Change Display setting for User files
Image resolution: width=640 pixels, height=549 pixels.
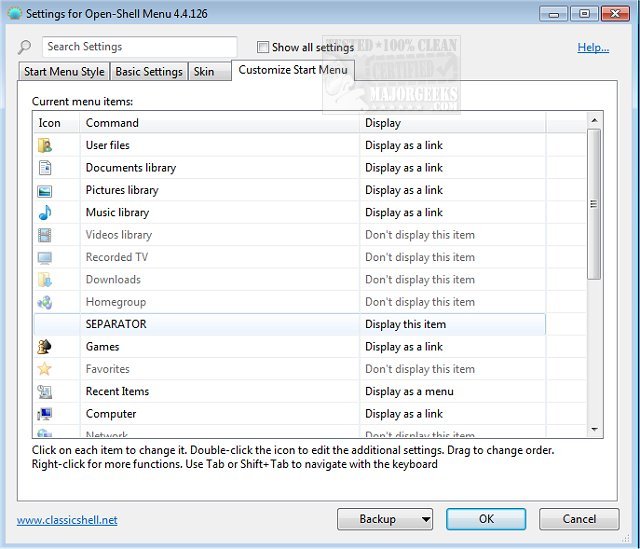pos(404,145)
